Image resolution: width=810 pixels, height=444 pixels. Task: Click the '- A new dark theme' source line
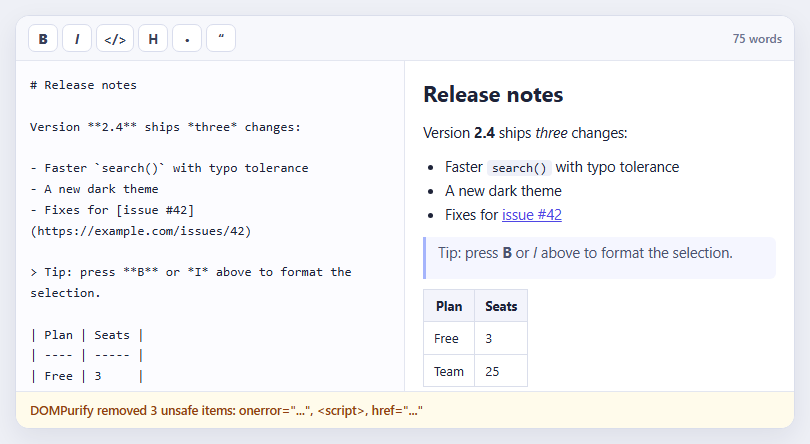(x=94, y=189)
